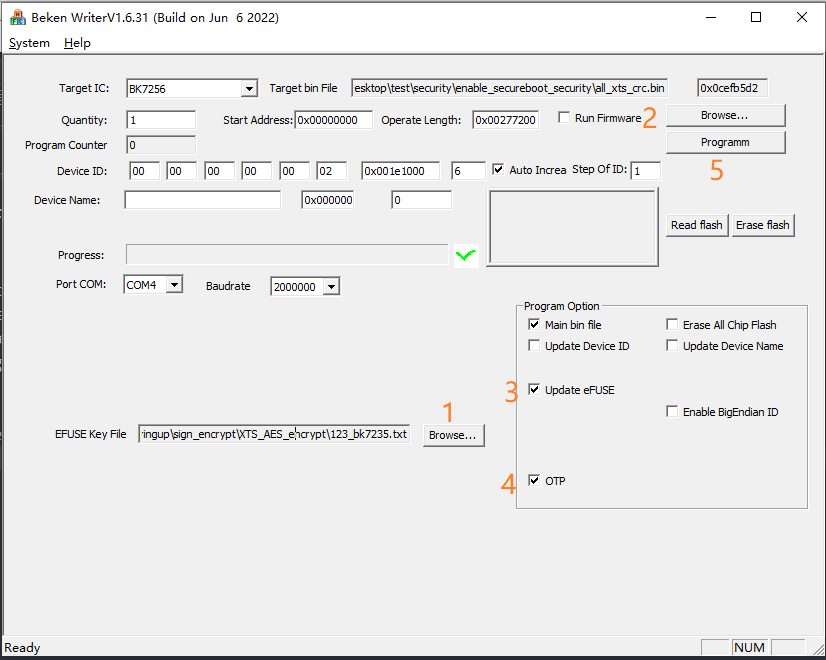Screen dimensions: 826x660
Task: Enable BigEndian ID checkbox
Action: pos(673,412)
